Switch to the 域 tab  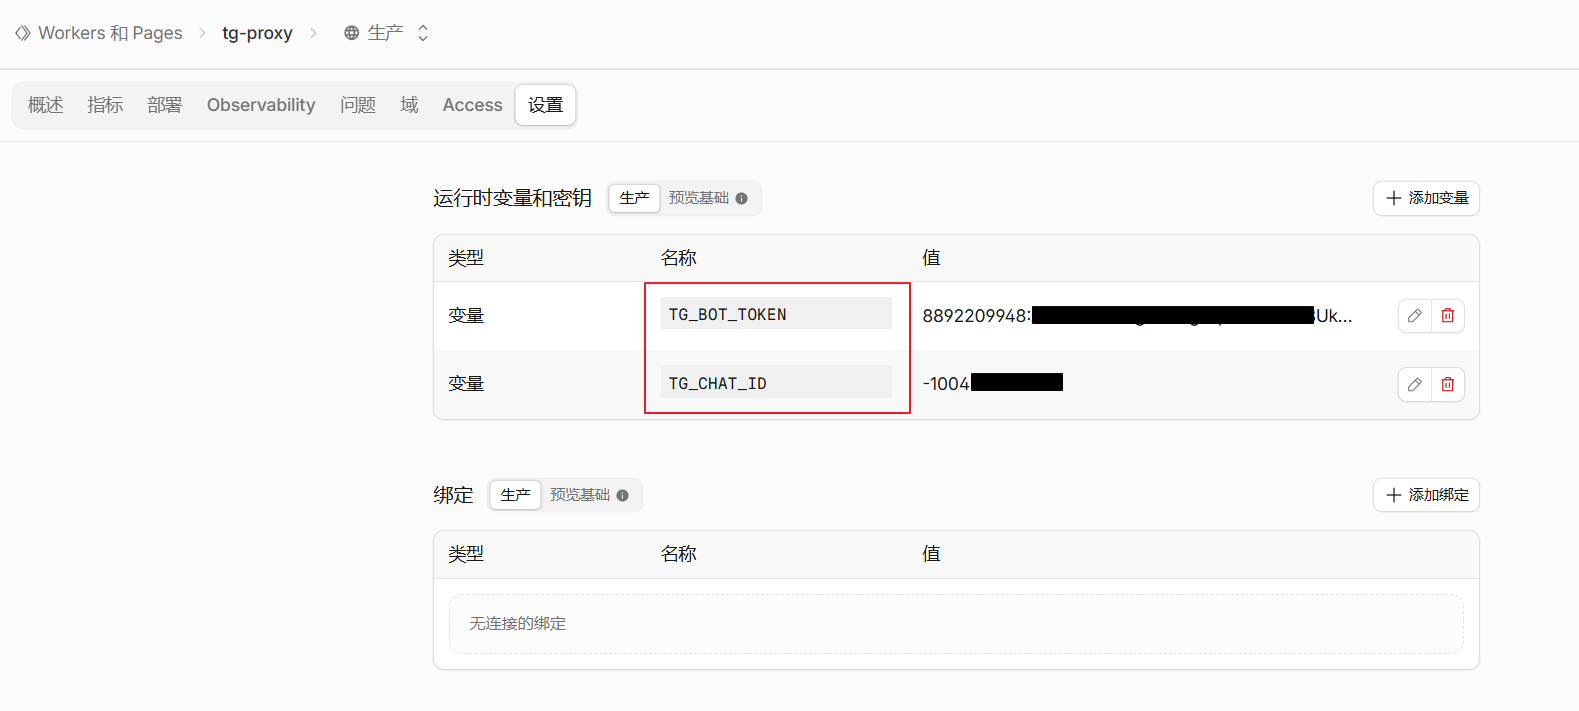pyautogui.click(x=409, y=105)
